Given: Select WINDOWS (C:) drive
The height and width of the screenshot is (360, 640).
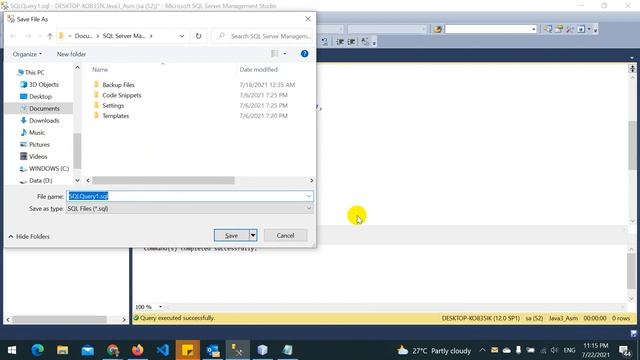Looking at the screenshot, I should click(x=49, y=169).
